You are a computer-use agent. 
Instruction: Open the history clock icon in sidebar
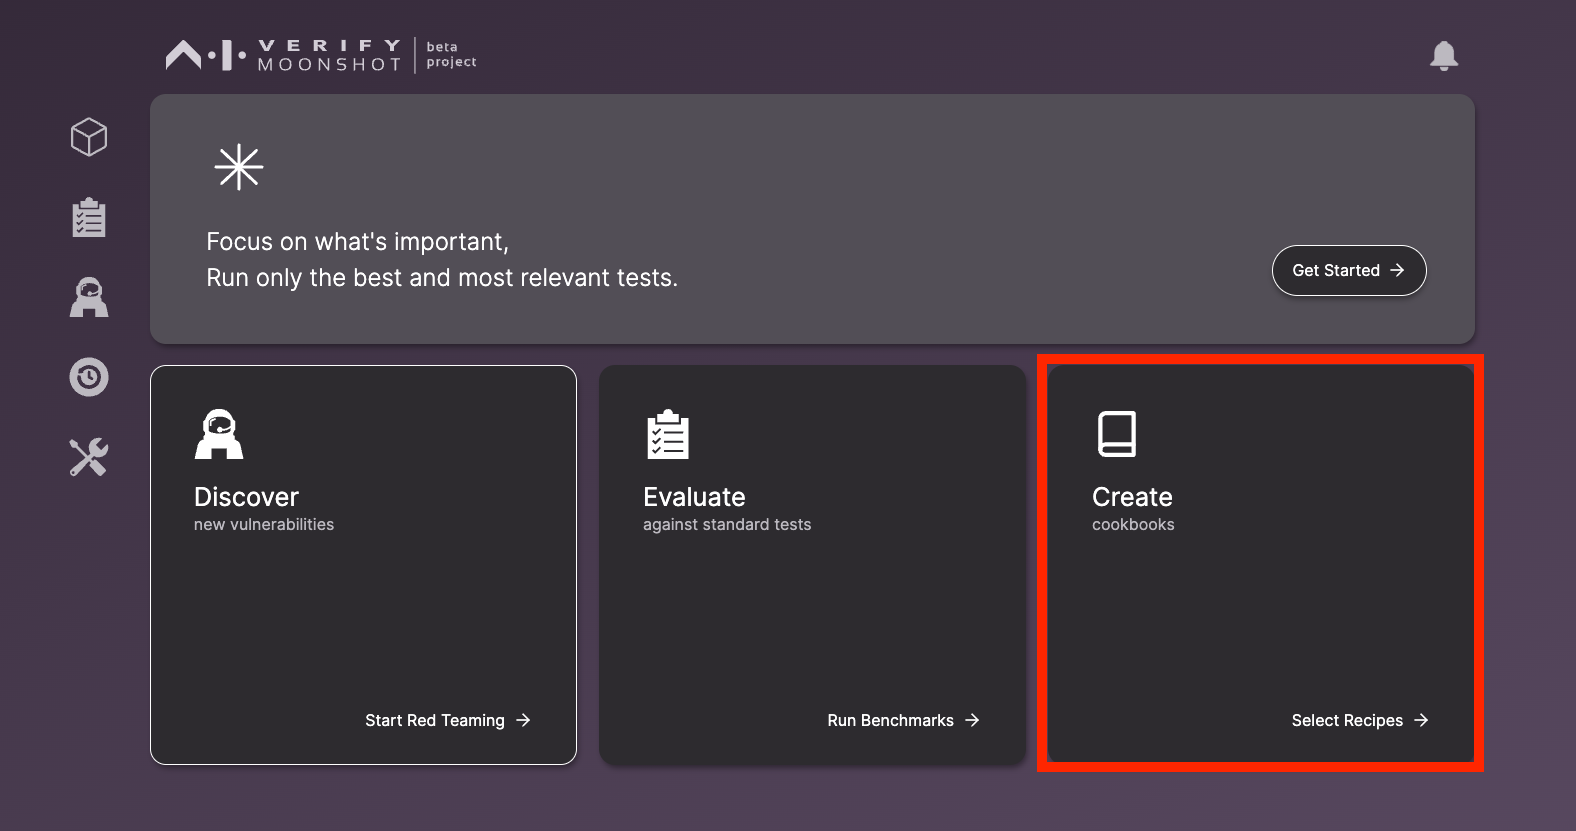pos(89,377)
